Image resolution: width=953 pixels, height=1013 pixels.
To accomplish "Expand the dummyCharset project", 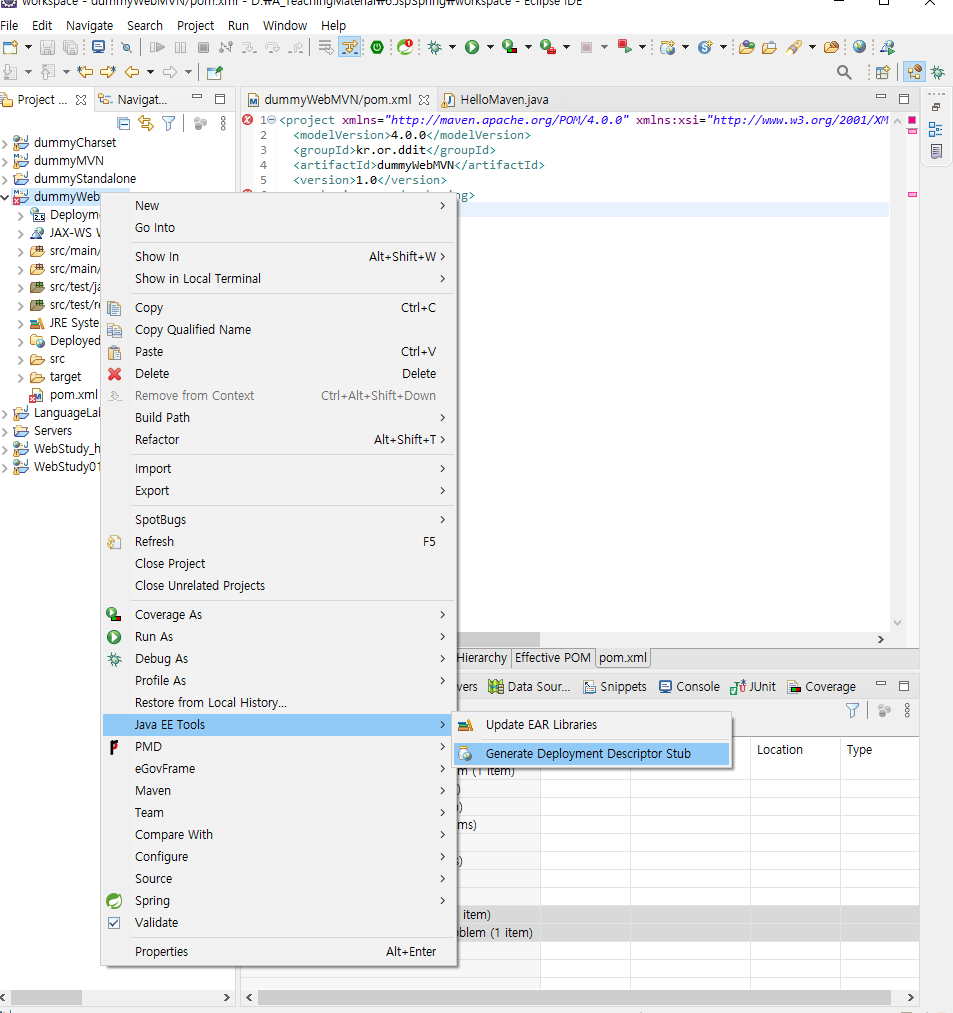I will coord(5,143).
